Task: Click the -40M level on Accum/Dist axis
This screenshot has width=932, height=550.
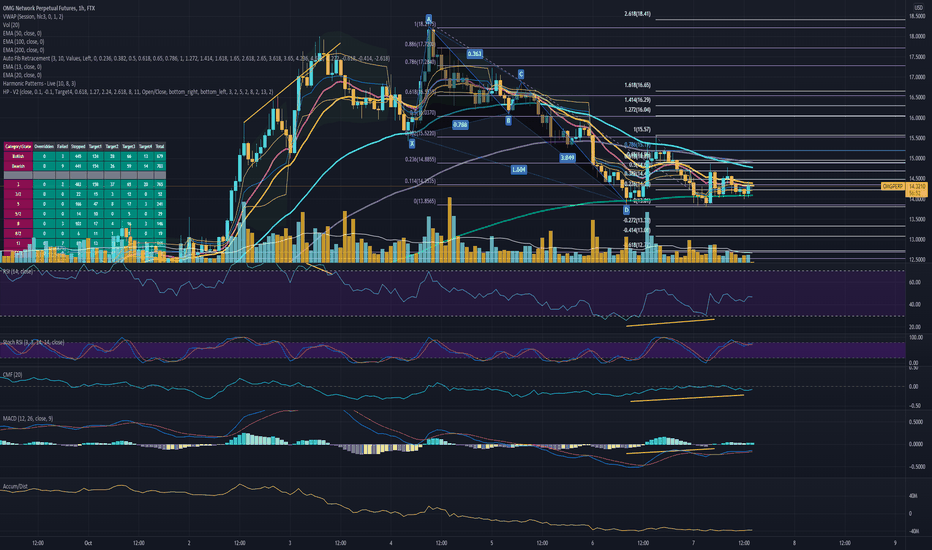Action: coord(914,532)
